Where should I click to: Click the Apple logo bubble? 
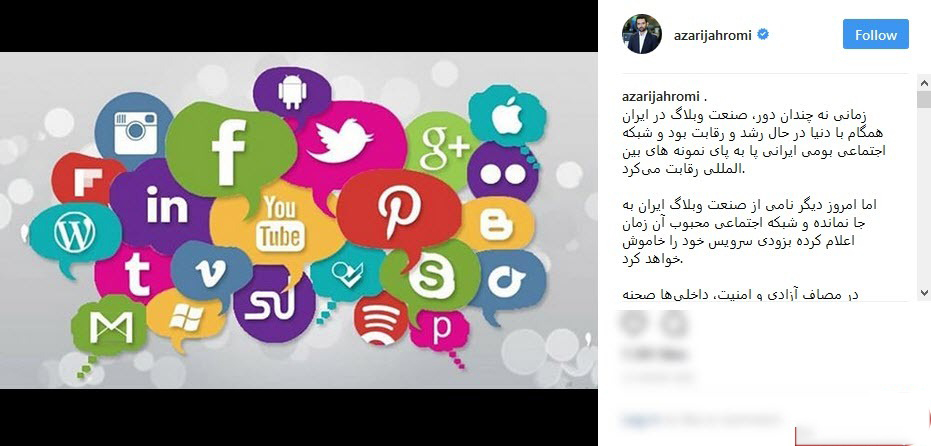click(506, 116)
